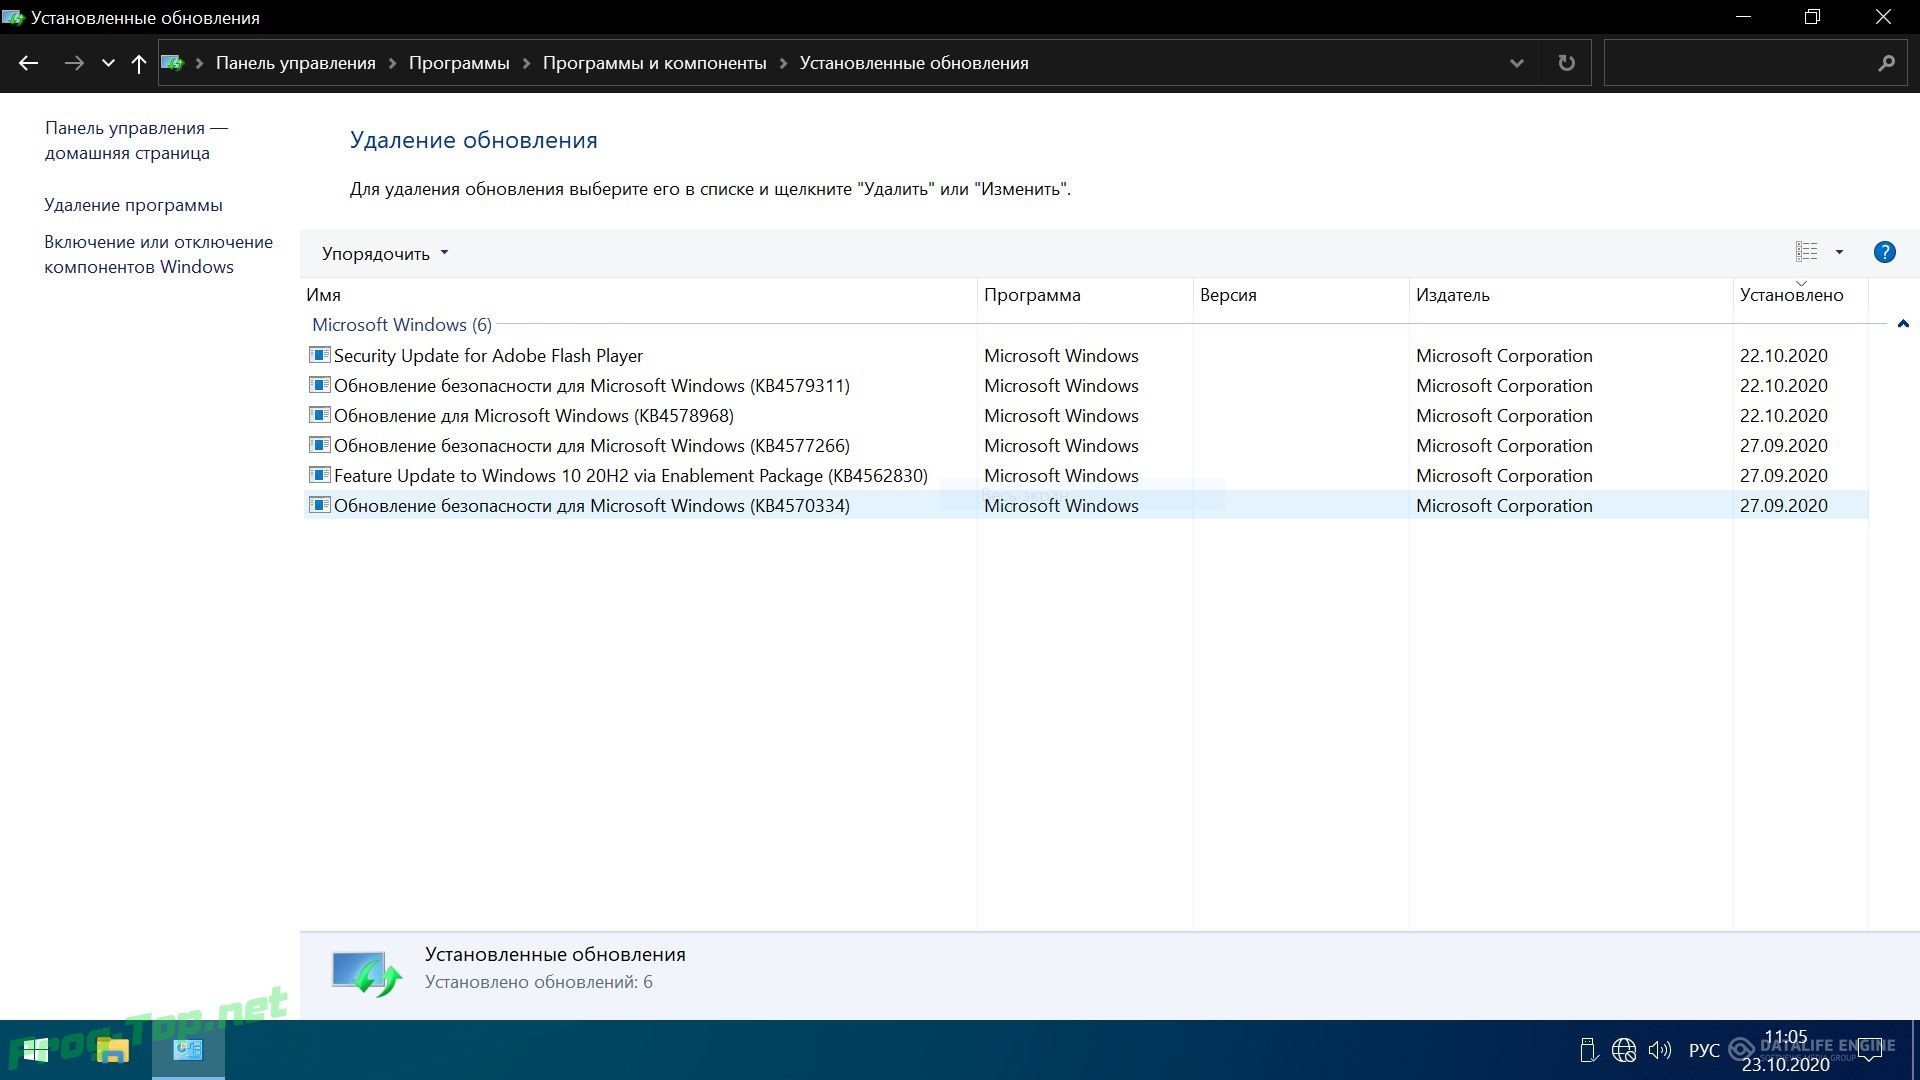Viewport: 1920px width, 1080px height.
Task: Open Программы breadcrumb segment
Action: click(459, 63)
